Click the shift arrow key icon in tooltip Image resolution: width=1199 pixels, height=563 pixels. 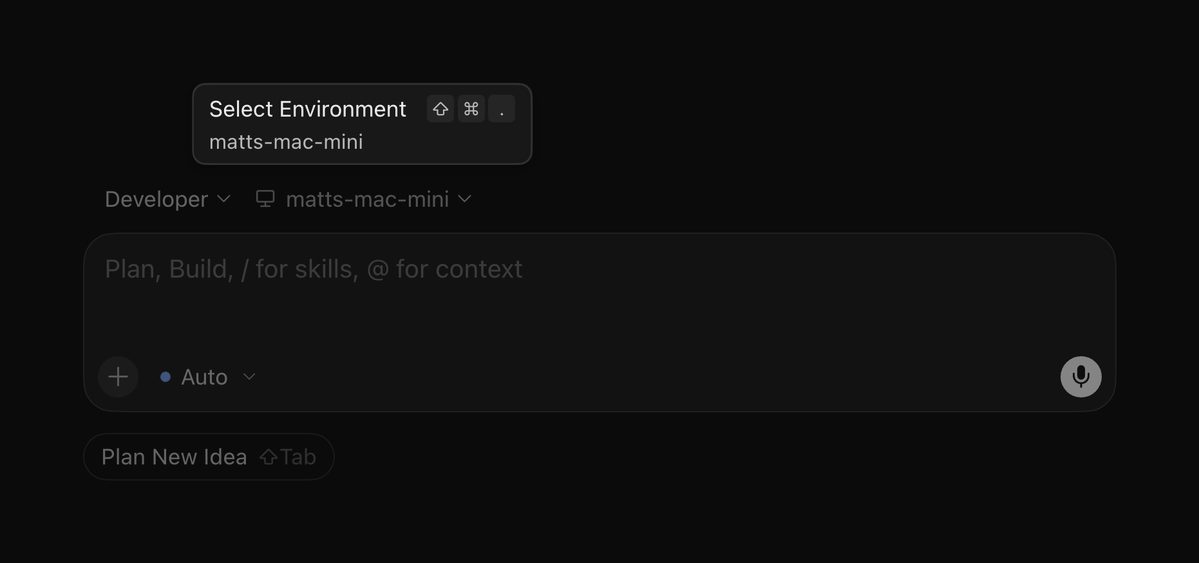click(440, 109)
